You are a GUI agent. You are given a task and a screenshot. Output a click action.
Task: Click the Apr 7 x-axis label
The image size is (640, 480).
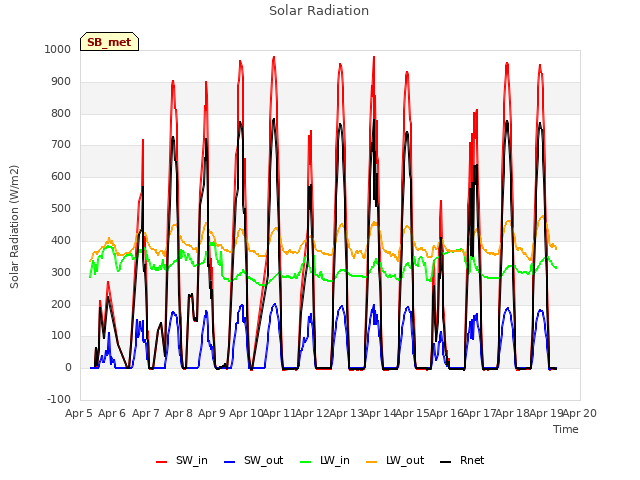(146, 413)
